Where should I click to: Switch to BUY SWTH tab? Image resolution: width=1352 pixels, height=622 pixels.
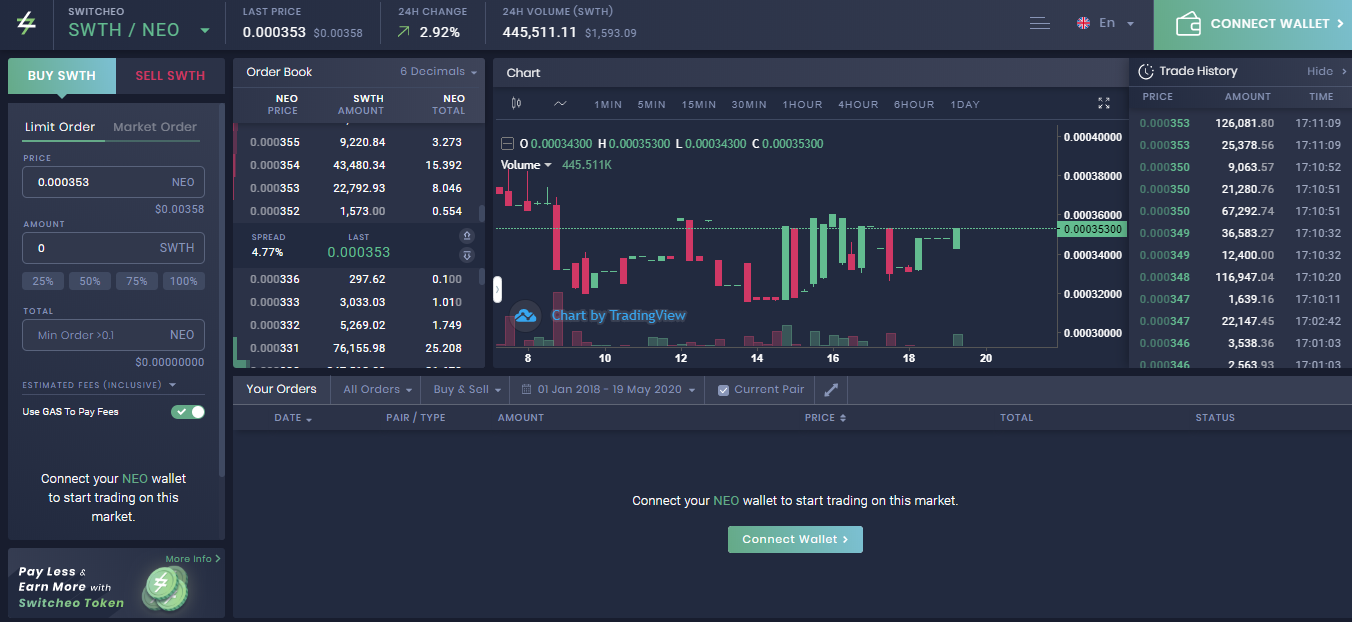[x=62, y=76]
